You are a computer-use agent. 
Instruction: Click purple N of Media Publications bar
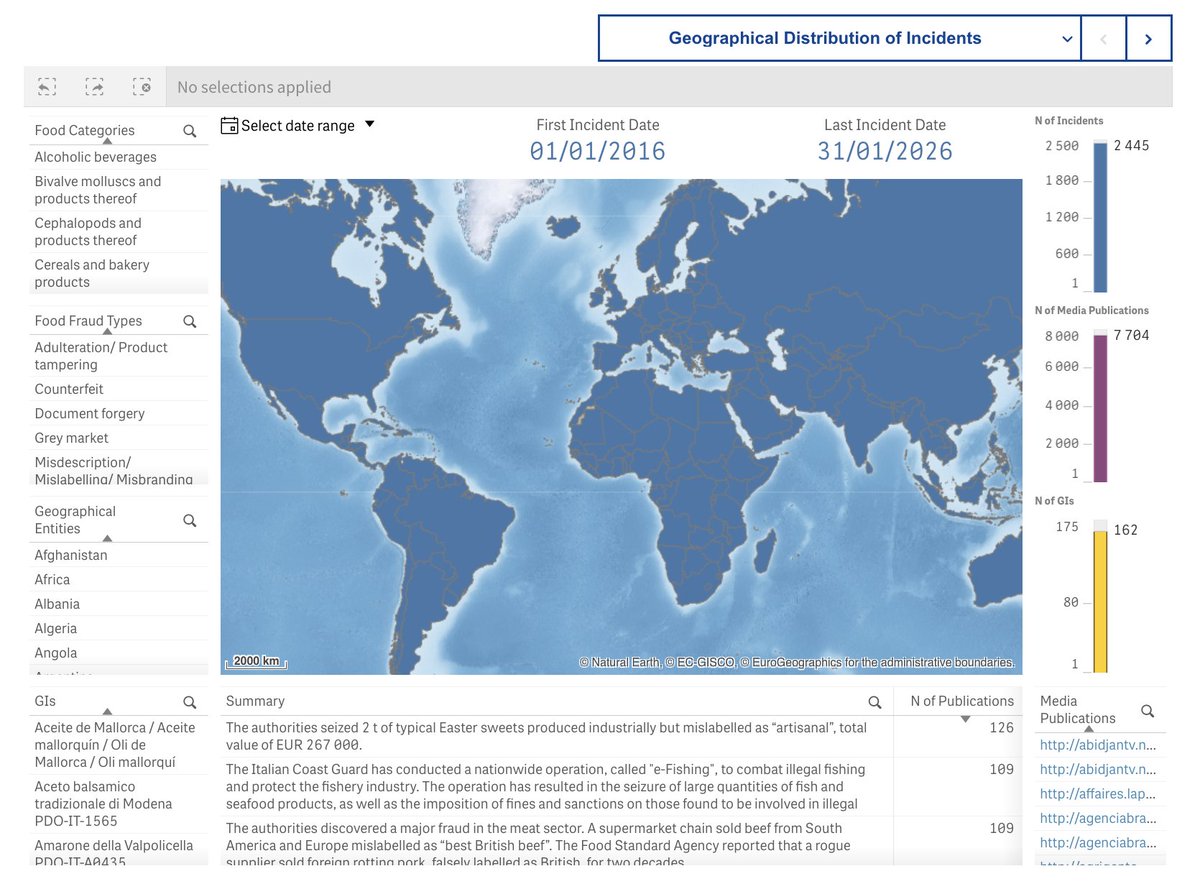1100,408
